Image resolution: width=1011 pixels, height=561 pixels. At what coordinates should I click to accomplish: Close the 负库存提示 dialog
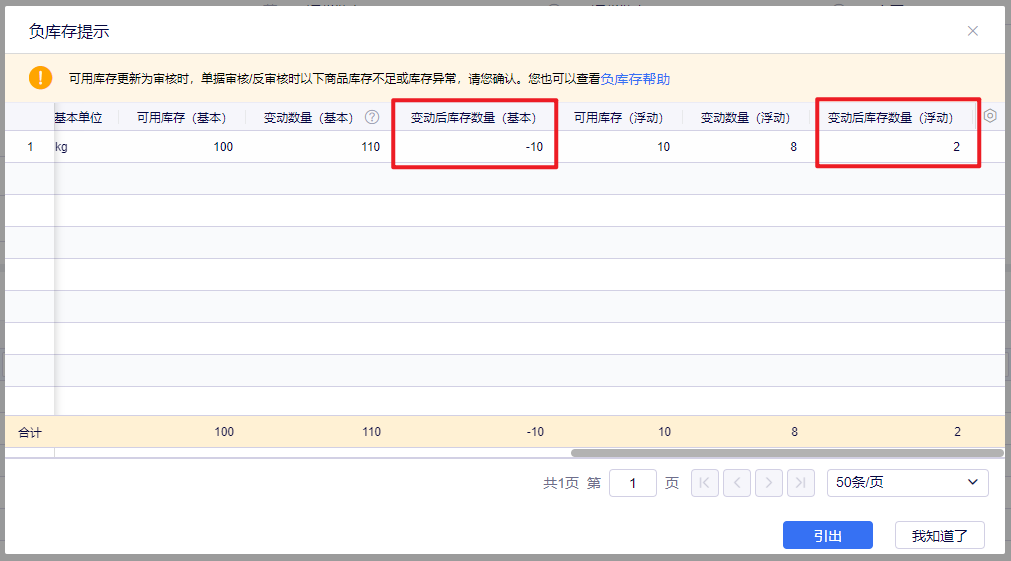click(972, 31)
